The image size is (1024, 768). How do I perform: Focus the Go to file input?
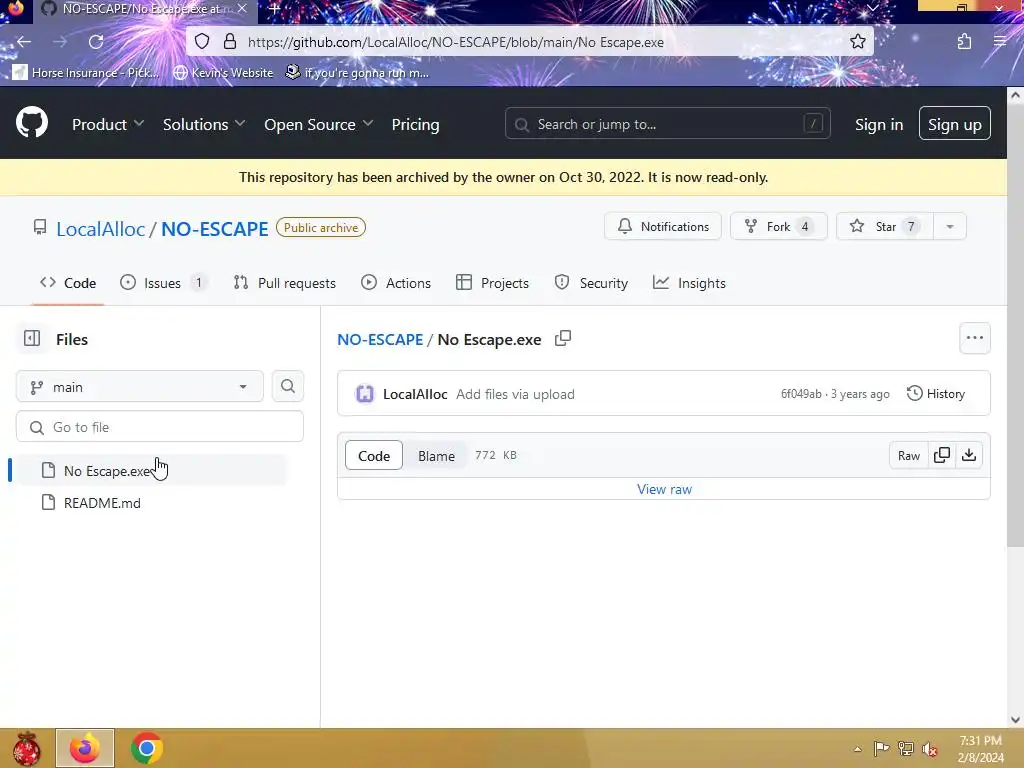point(160,427)
